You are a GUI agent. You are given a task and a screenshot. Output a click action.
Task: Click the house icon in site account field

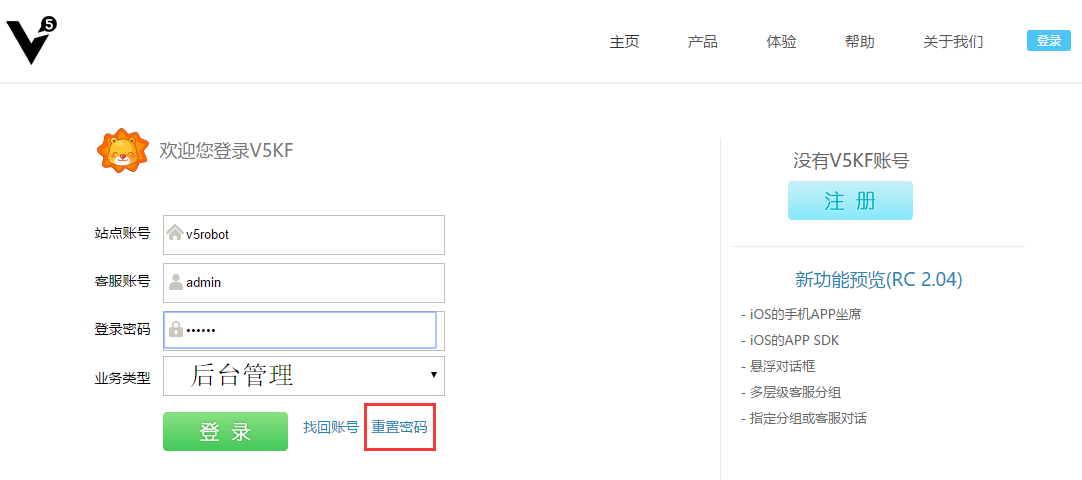pos(175,233)
